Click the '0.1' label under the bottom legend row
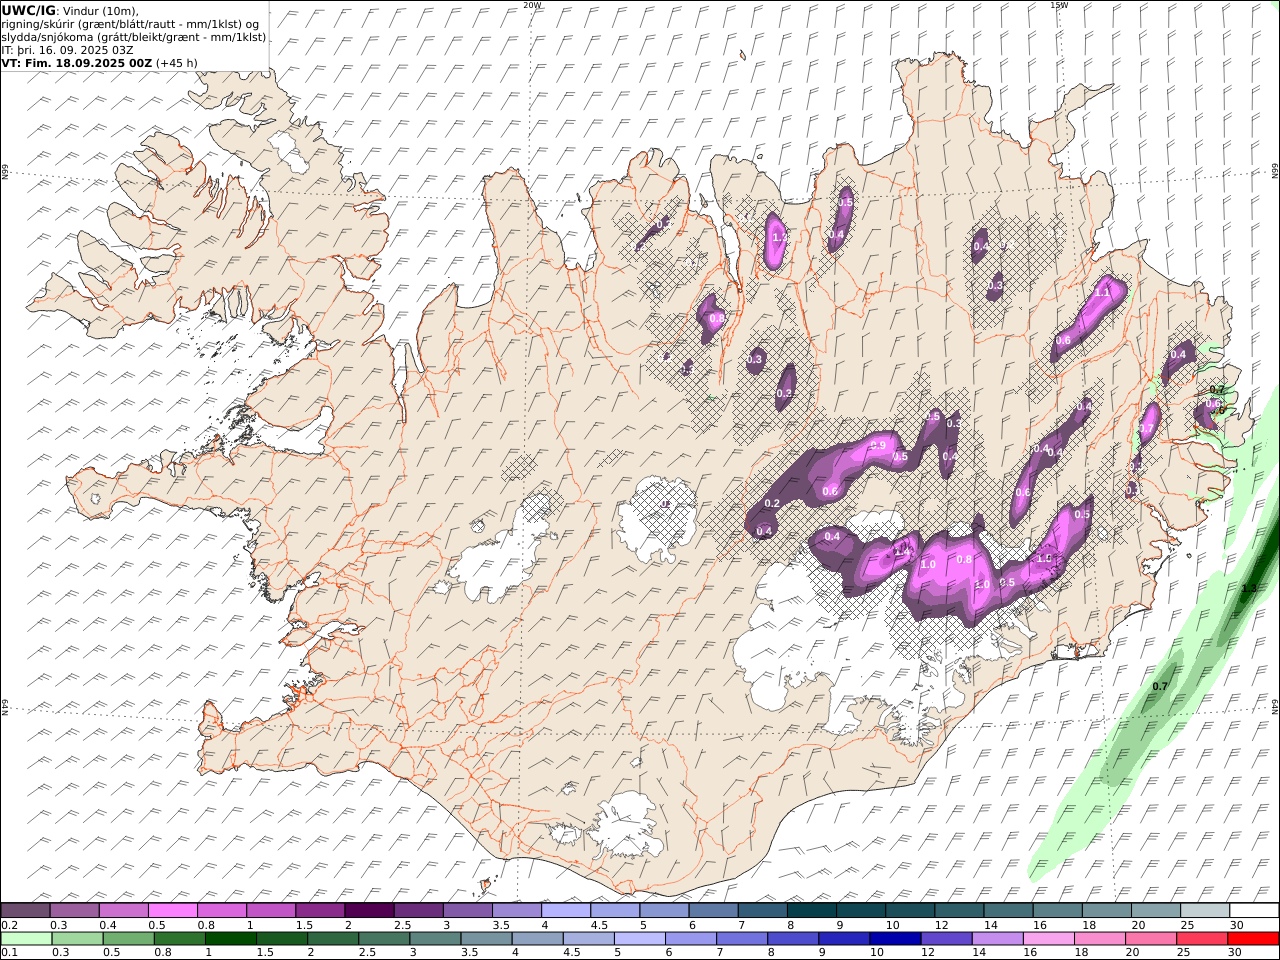This screenshot has width=1280, height=960. [9, 953]
